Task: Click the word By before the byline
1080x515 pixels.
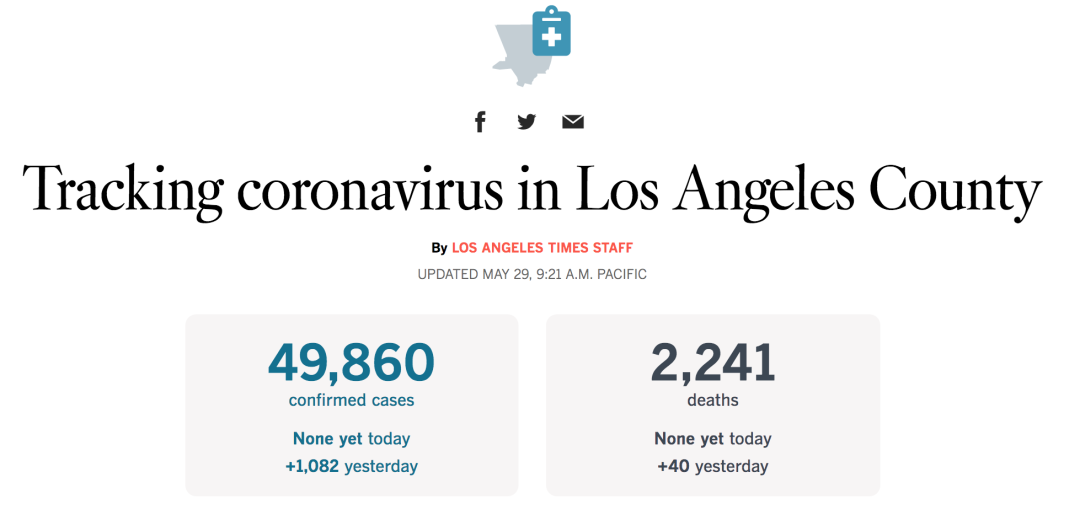Action: pyautogui.click(x=439, y=248)
